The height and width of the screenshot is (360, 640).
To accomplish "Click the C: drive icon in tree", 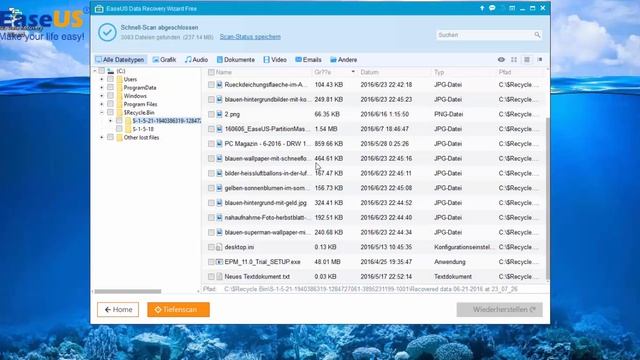I will click(x=111, y=71).
